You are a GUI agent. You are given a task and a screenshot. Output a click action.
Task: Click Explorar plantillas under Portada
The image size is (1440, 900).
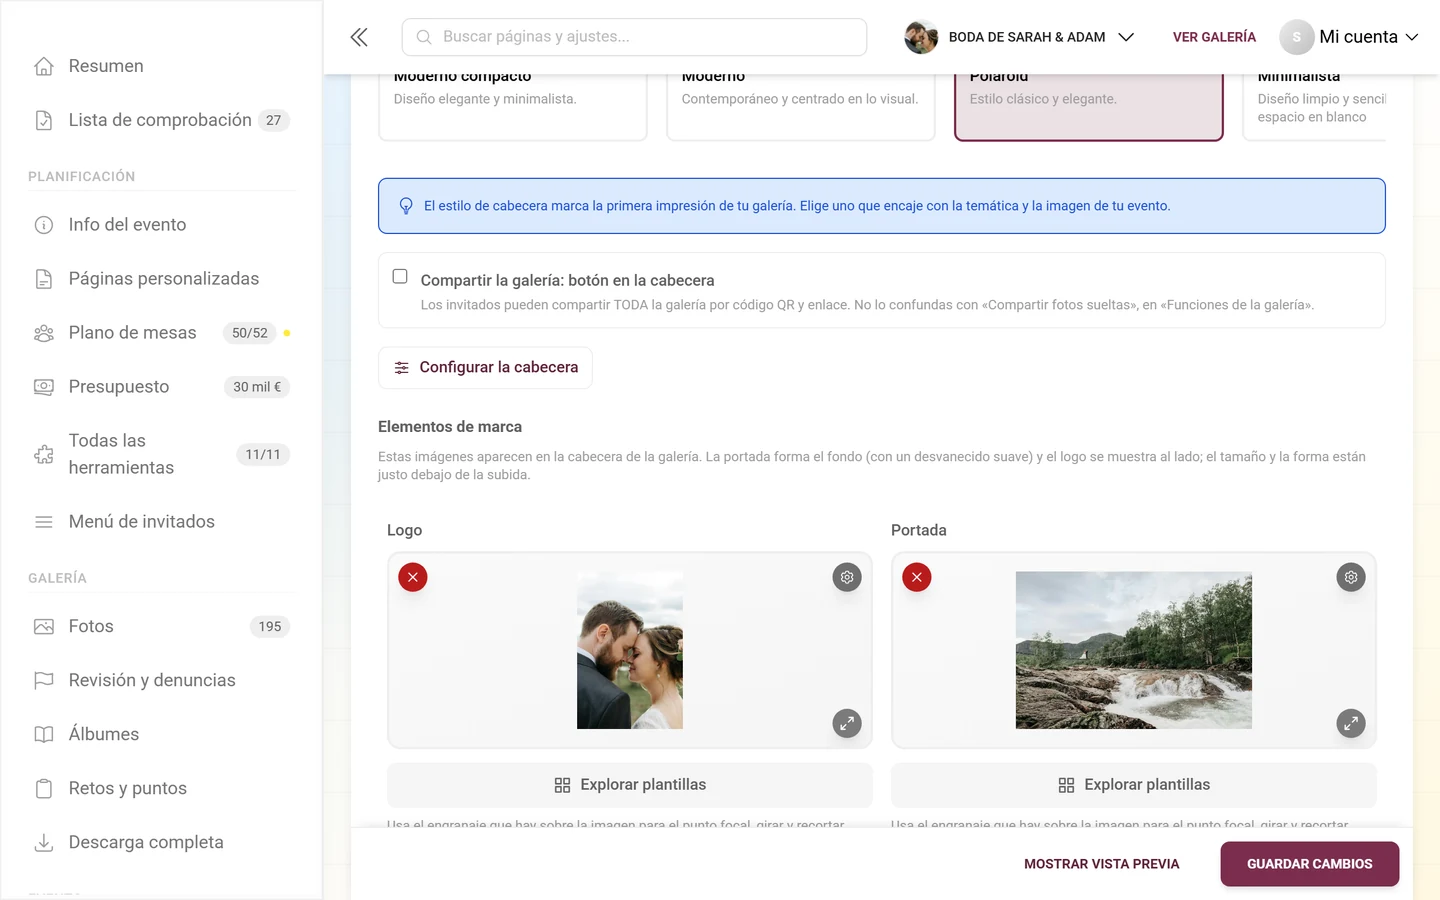(1134, 785)
